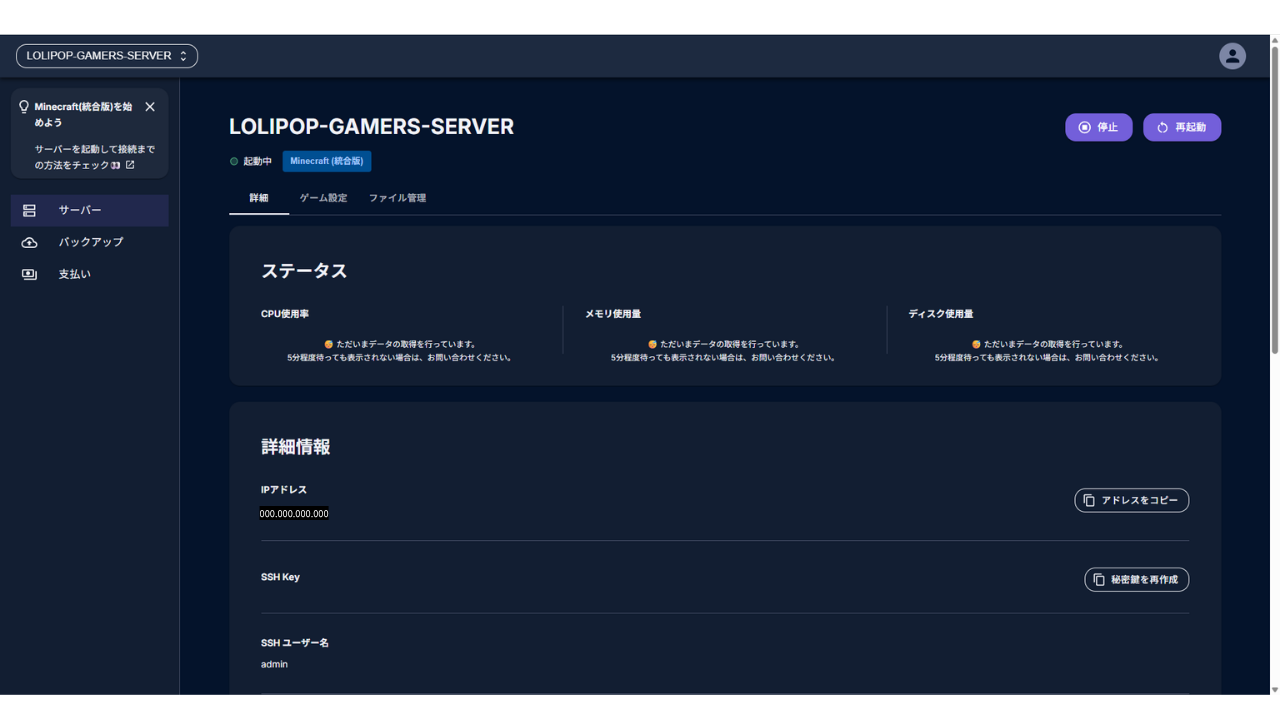Click the LOLIPOP-GAMERS-SERVER page heading
This screenshot has height=720, width=1280.
click(x=372, y=127)
